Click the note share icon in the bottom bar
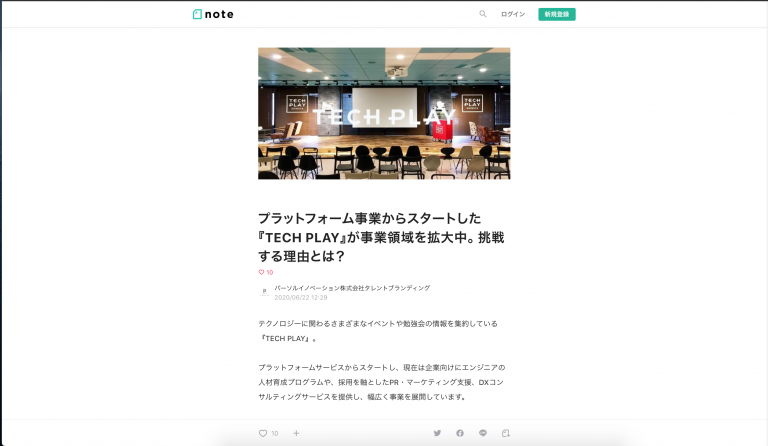Viewport: 768px width, 446px height. click(506, 433)
